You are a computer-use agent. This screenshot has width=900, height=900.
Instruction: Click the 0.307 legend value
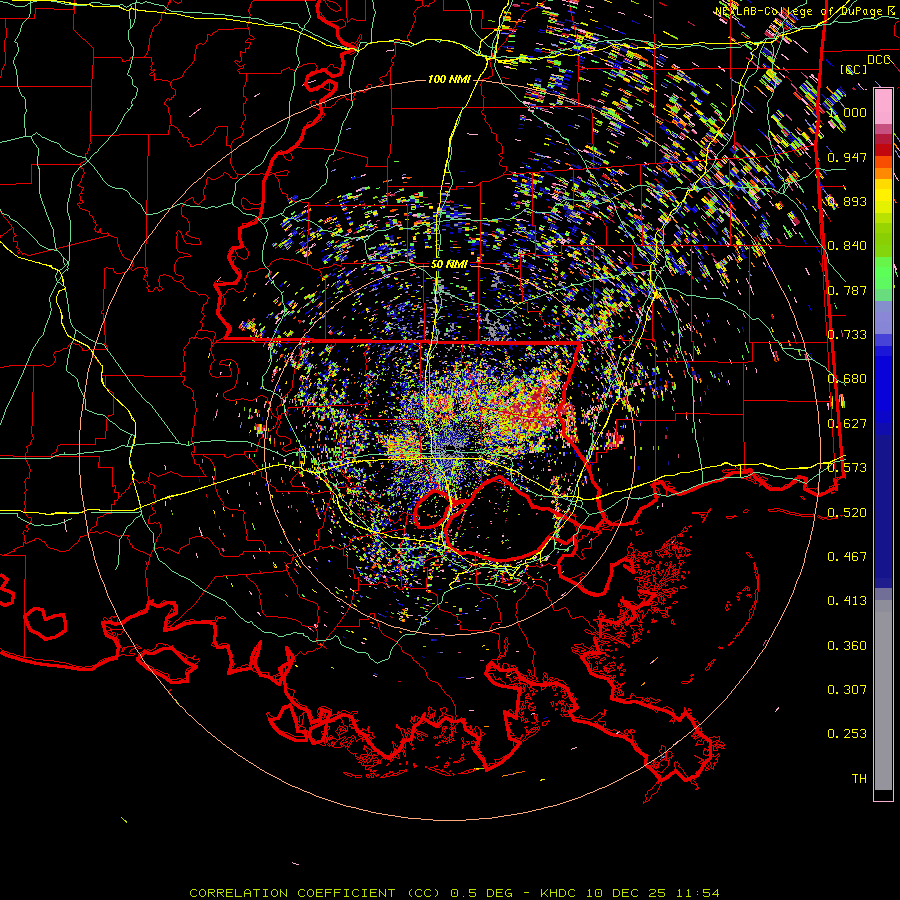(847, 689)
